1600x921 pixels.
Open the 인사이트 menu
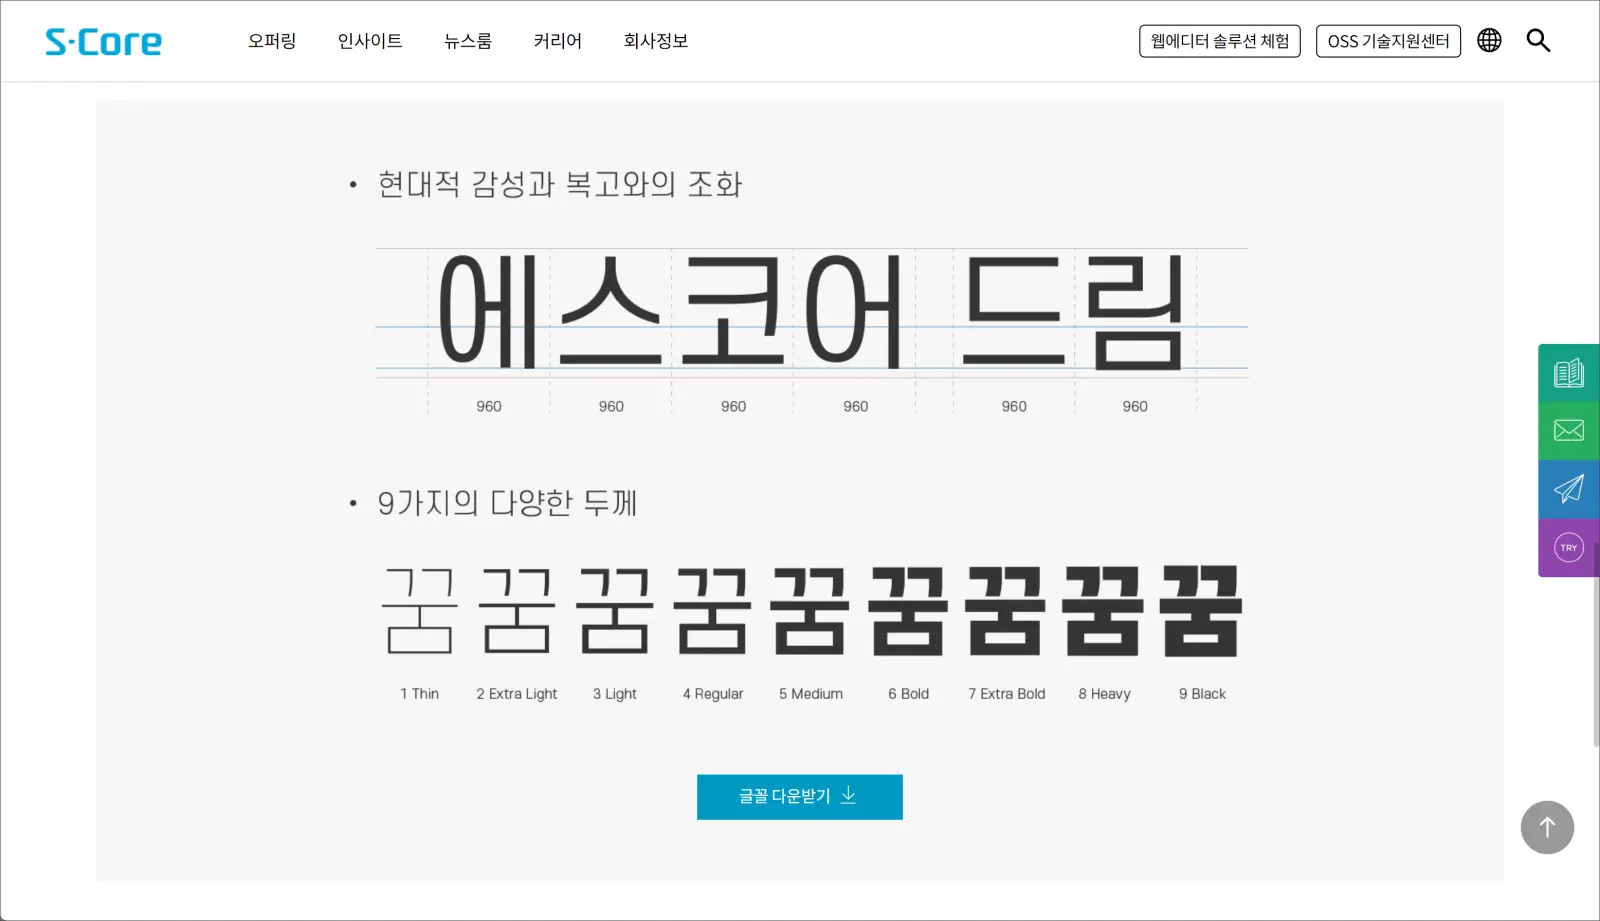pyautogui.click(x=370, y=41)
